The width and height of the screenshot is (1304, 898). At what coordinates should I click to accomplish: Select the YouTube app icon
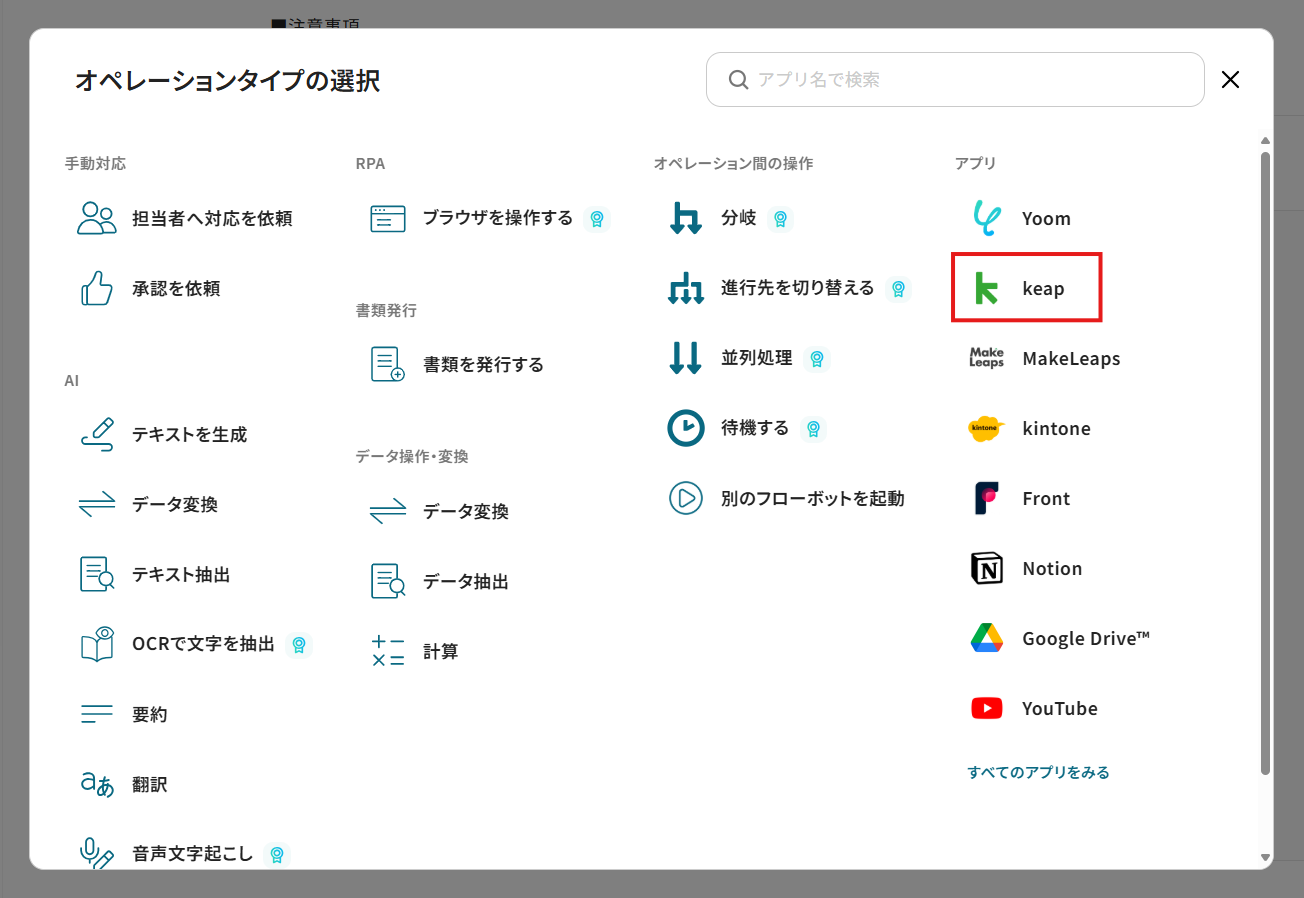click(987, 708)
